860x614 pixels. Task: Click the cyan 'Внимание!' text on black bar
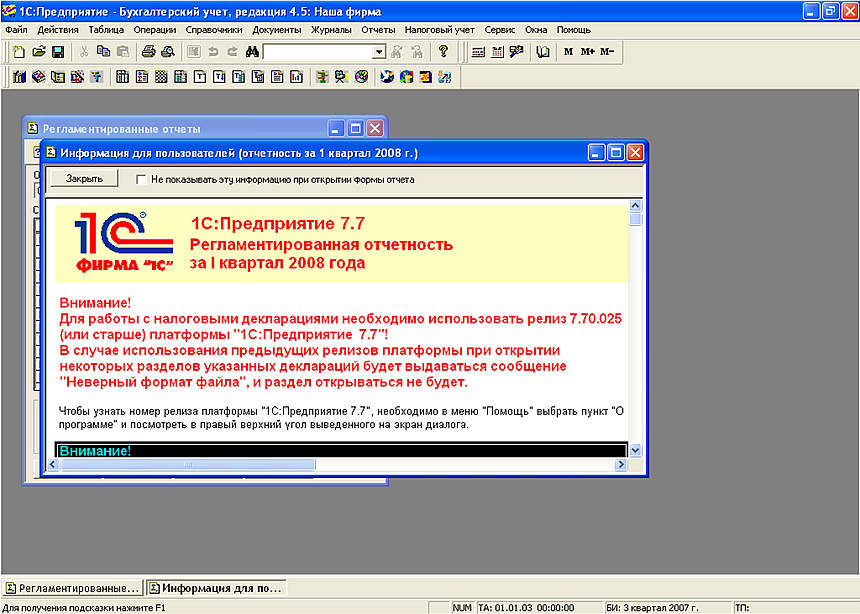(95, 450)
